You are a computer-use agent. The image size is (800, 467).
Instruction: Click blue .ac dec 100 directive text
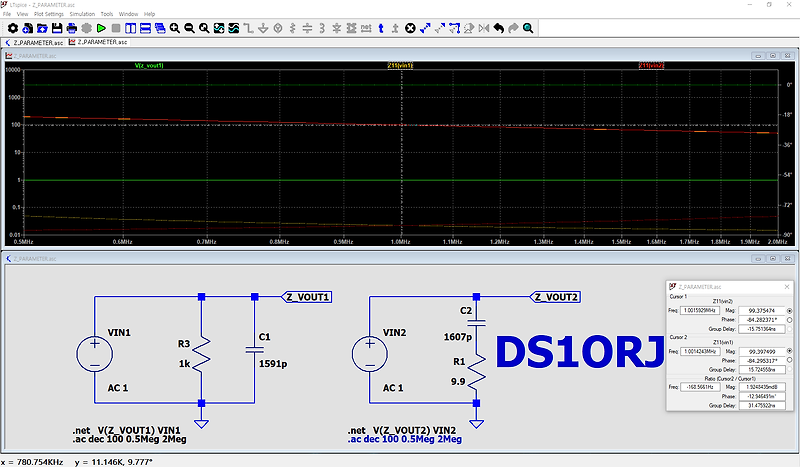[x=405, y=439]
